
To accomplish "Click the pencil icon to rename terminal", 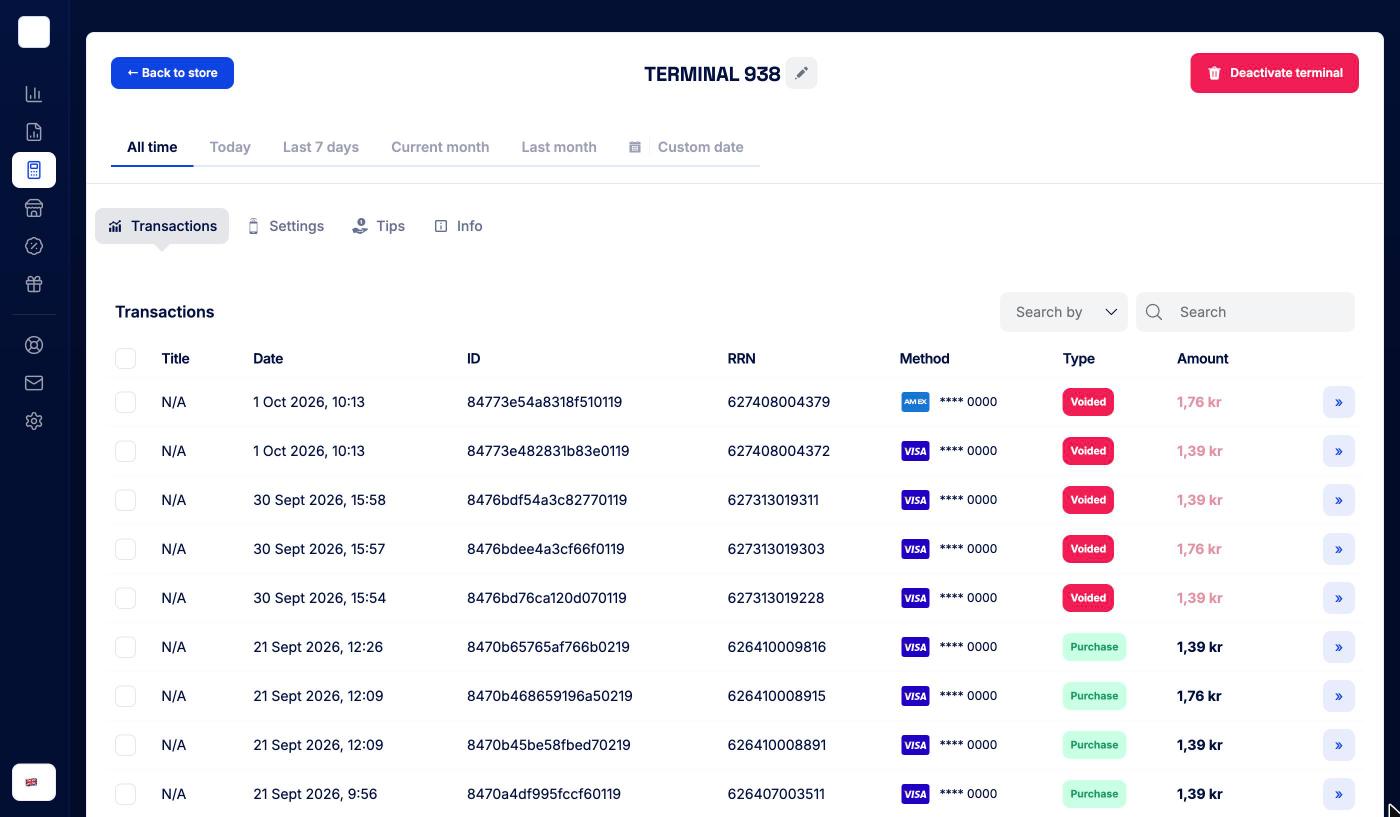I will (801, 73).
